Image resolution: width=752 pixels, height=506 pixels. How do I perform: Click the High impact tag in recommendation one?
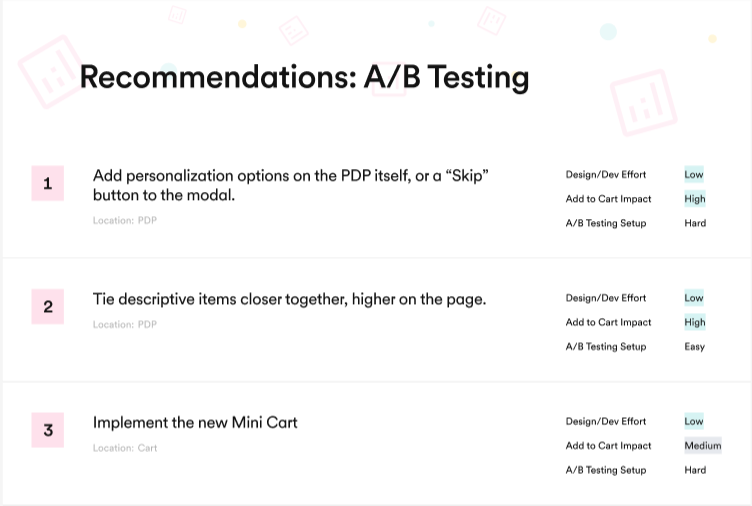coord(695,199)
